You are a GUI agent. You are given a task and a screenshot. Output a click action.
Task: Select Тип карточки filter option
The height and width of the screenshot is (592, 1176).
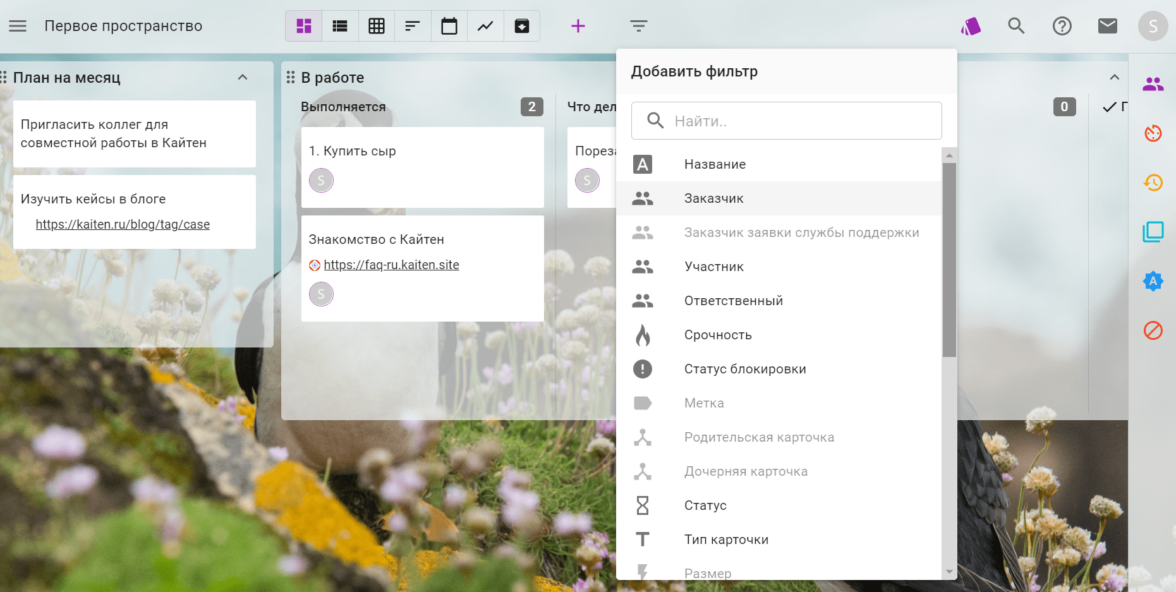click(x=779, y=539)
